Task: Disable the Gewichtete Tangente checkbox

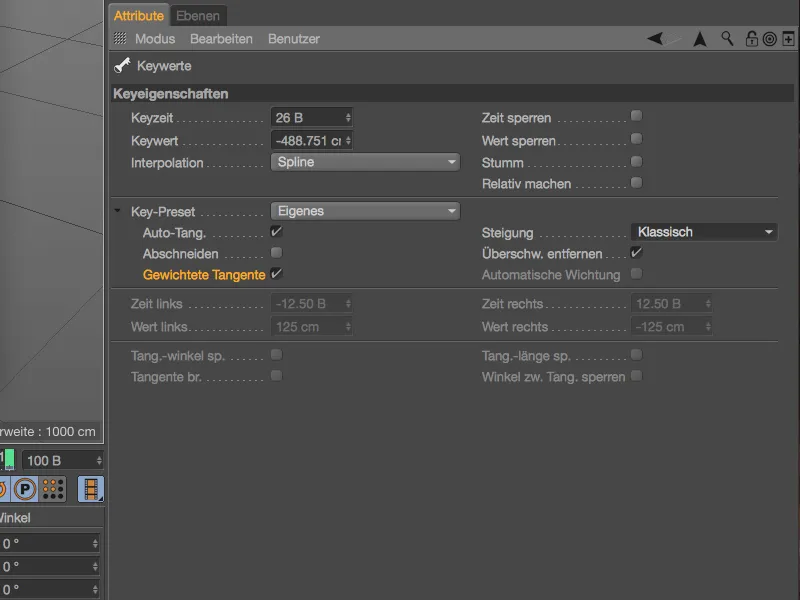Action: 276,274
